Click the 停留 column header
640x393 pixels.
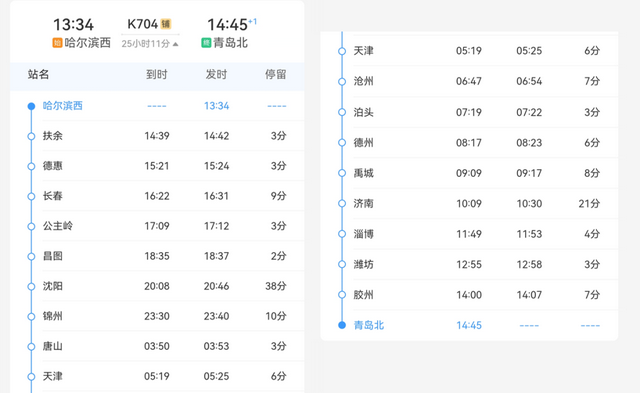(x=276, y=74)
